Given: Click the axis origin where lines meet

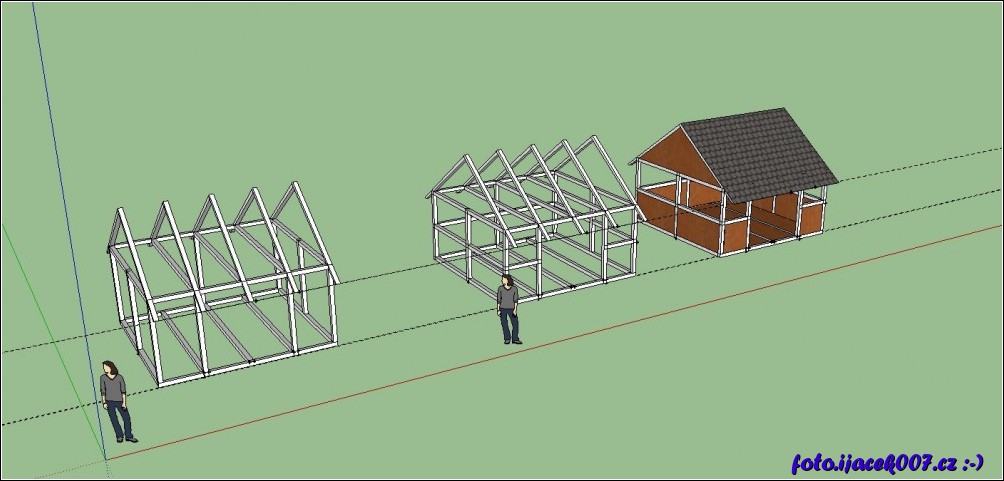Looking at the screenshot, I should [105, 459].
